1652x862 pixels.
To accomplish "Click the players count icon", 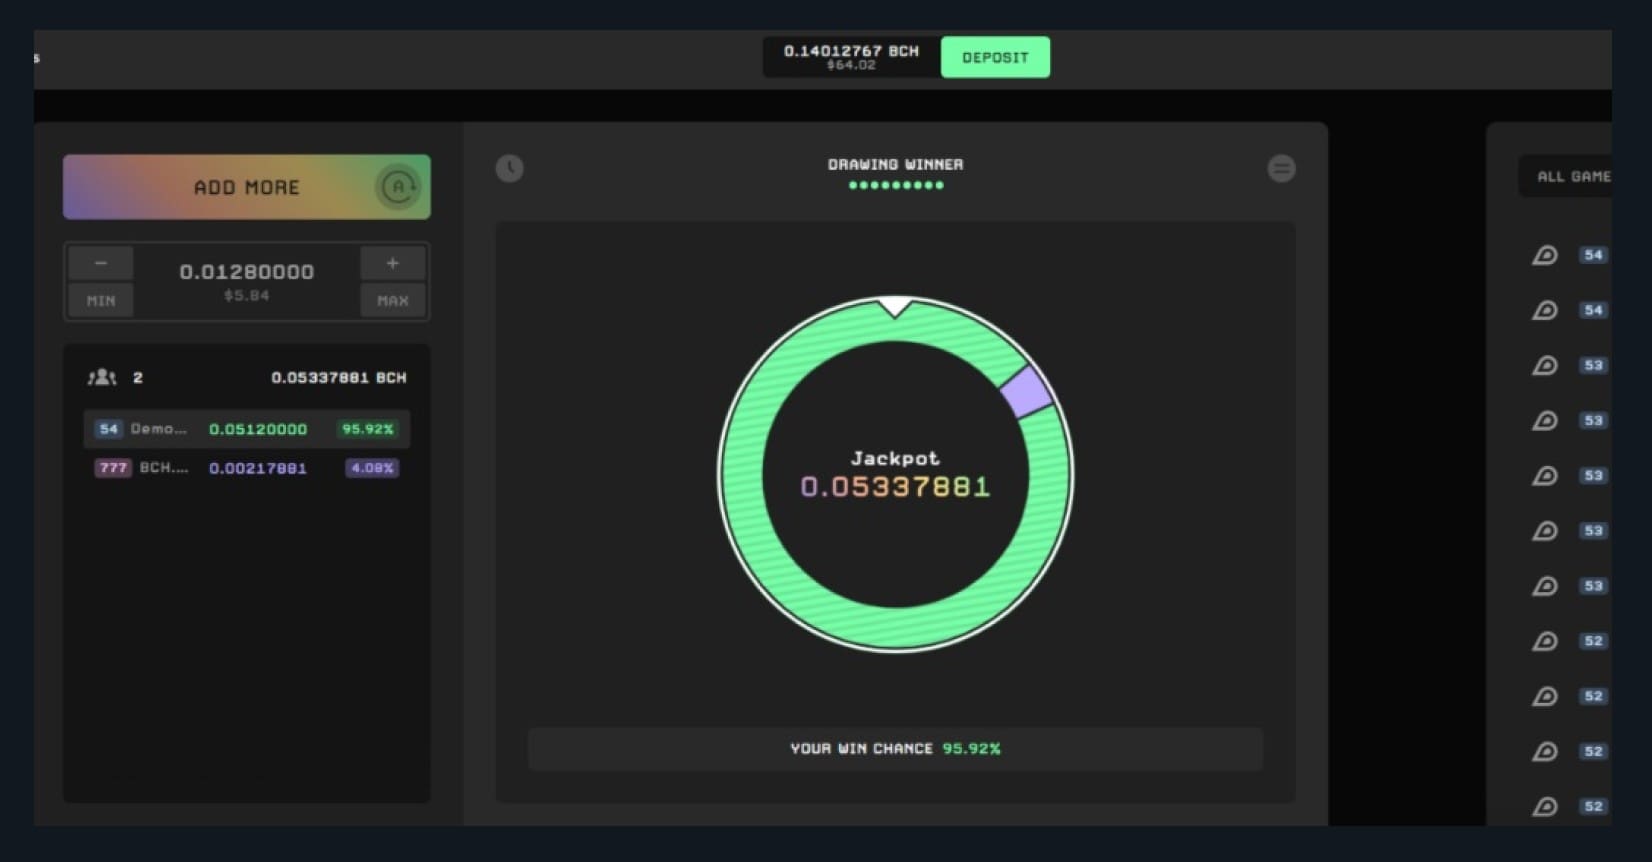I will click(102, 377).
